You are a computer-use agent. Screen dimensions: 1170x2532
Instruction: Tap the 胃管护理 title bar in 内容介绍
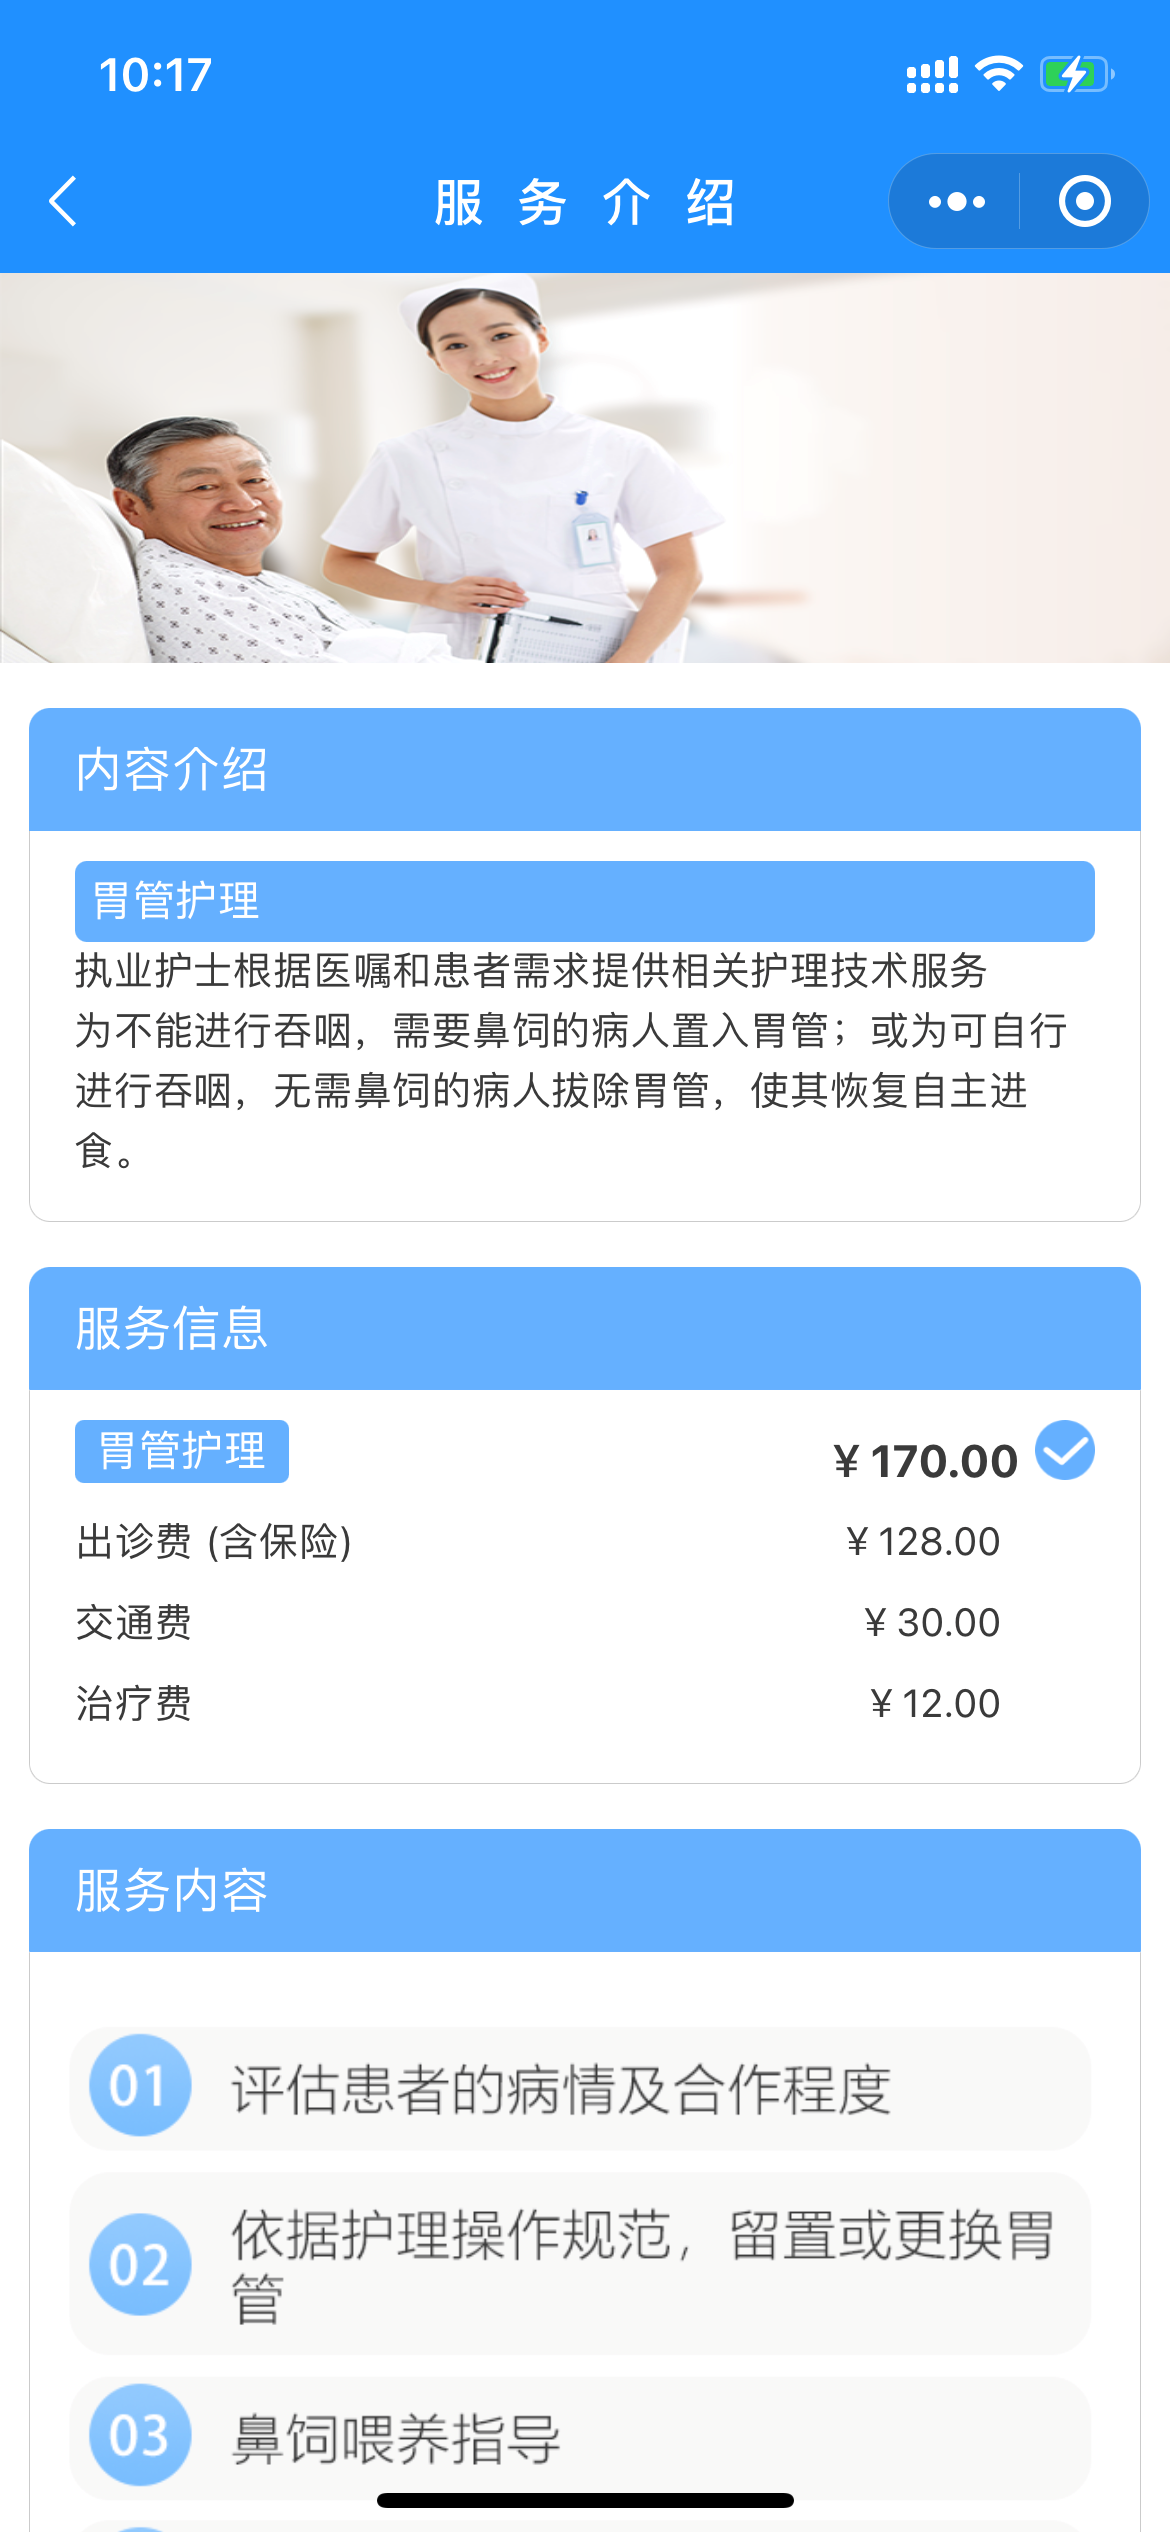pos(584,901)
